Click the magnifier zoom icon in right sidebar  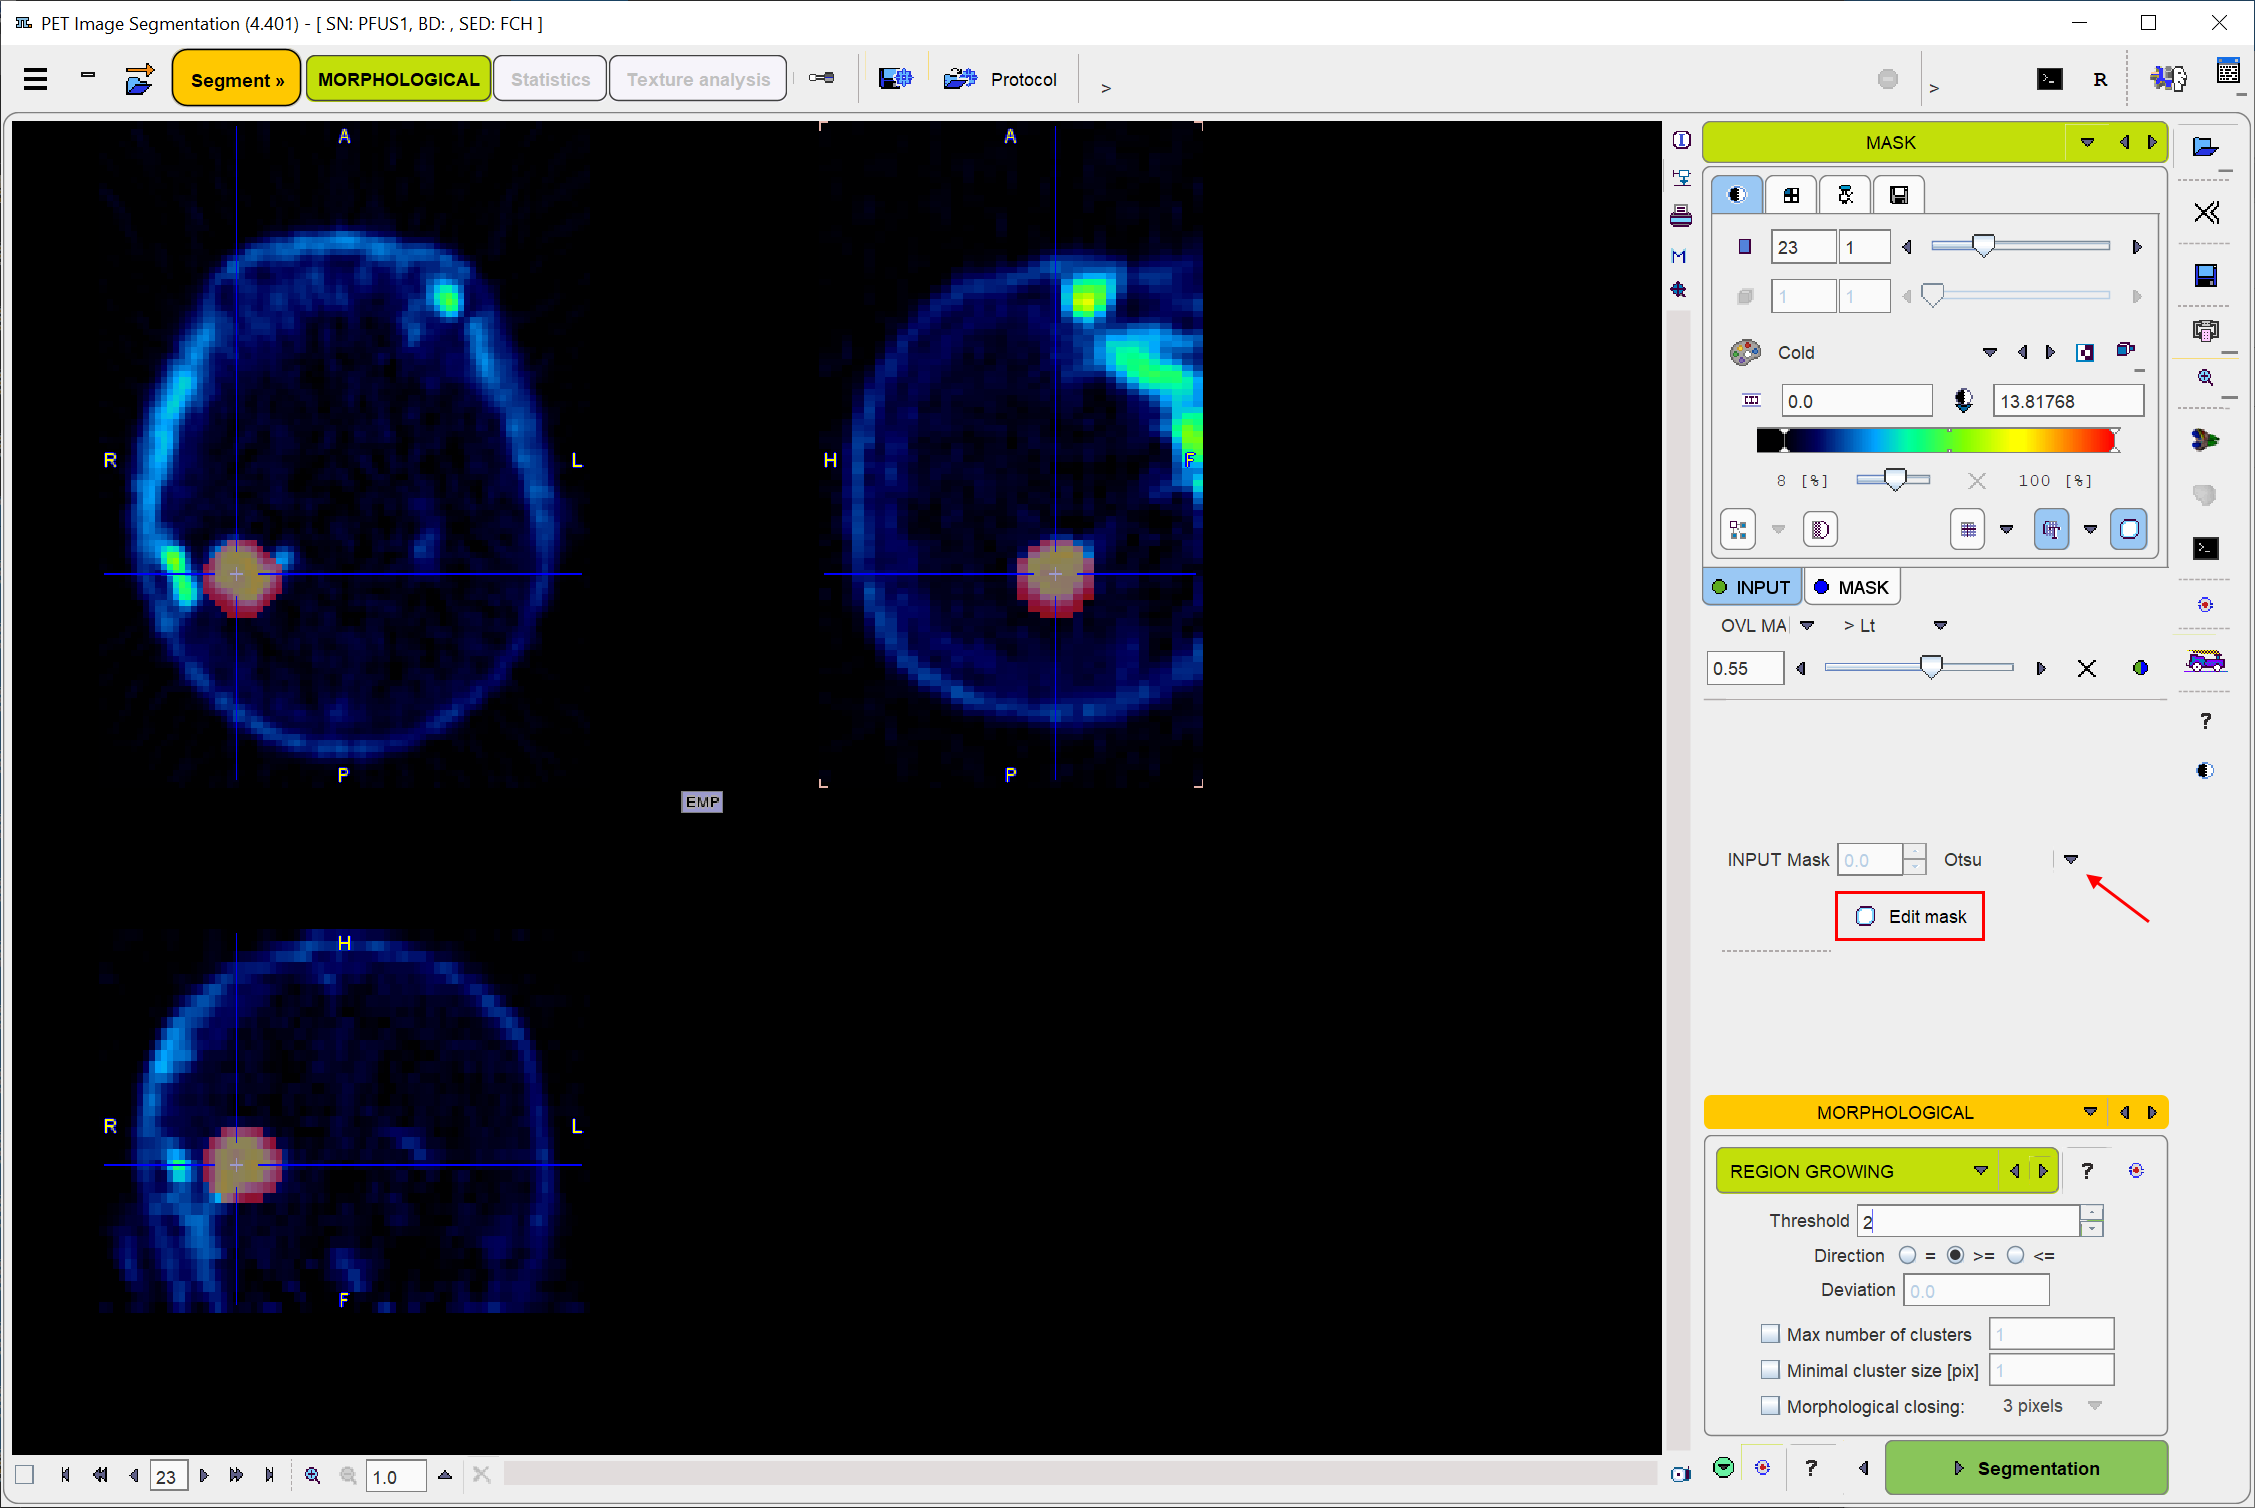tap(2205, 378)
